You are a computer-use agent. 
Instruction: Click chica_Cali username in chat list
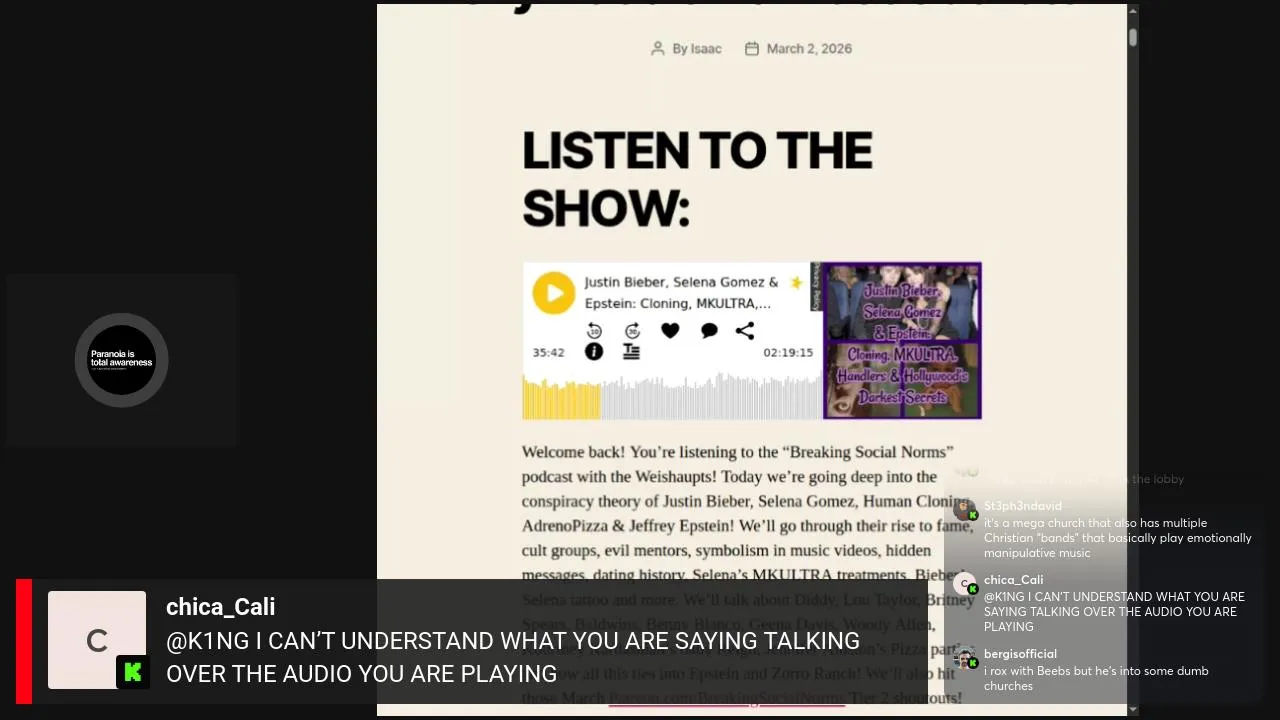[1013, 580]
